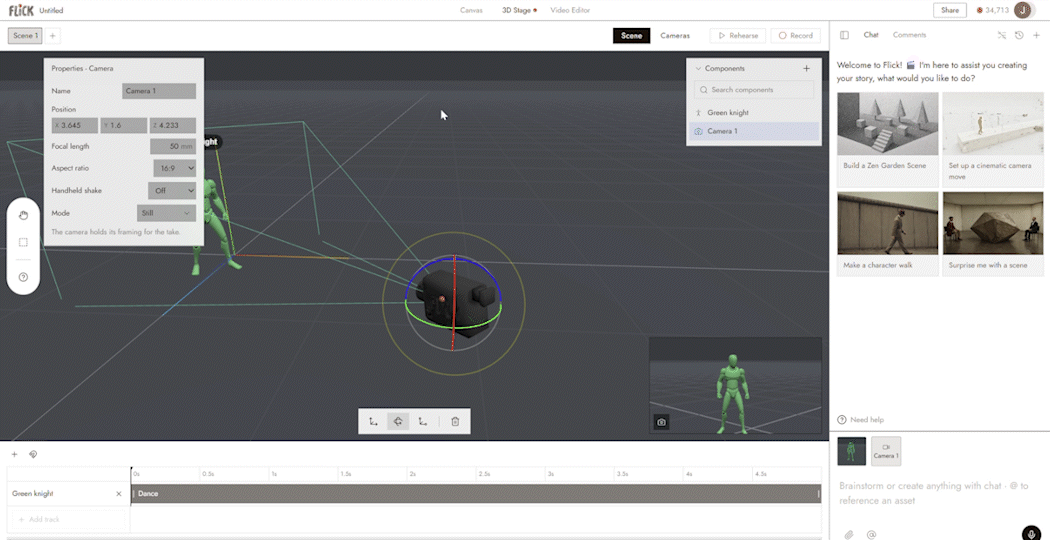The height and width of the screenshot is (540, 1050).
Task: Delete selected object with trash icon
Action: 455,421
